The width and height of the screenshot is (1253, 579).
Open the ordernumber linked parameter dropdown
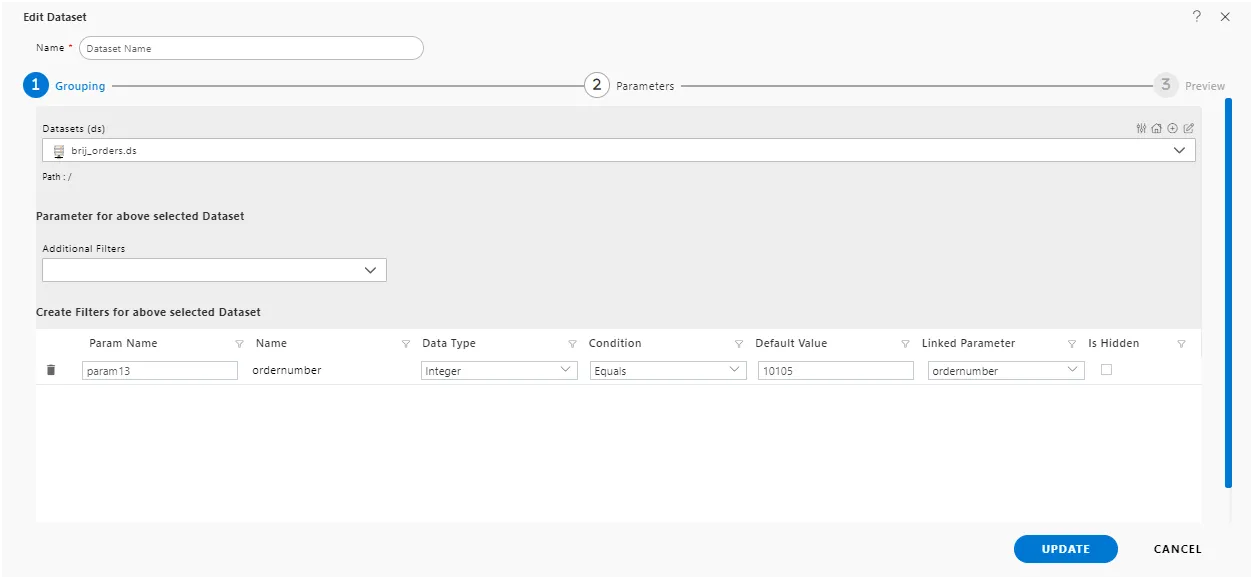click(x=1006, y=370)
